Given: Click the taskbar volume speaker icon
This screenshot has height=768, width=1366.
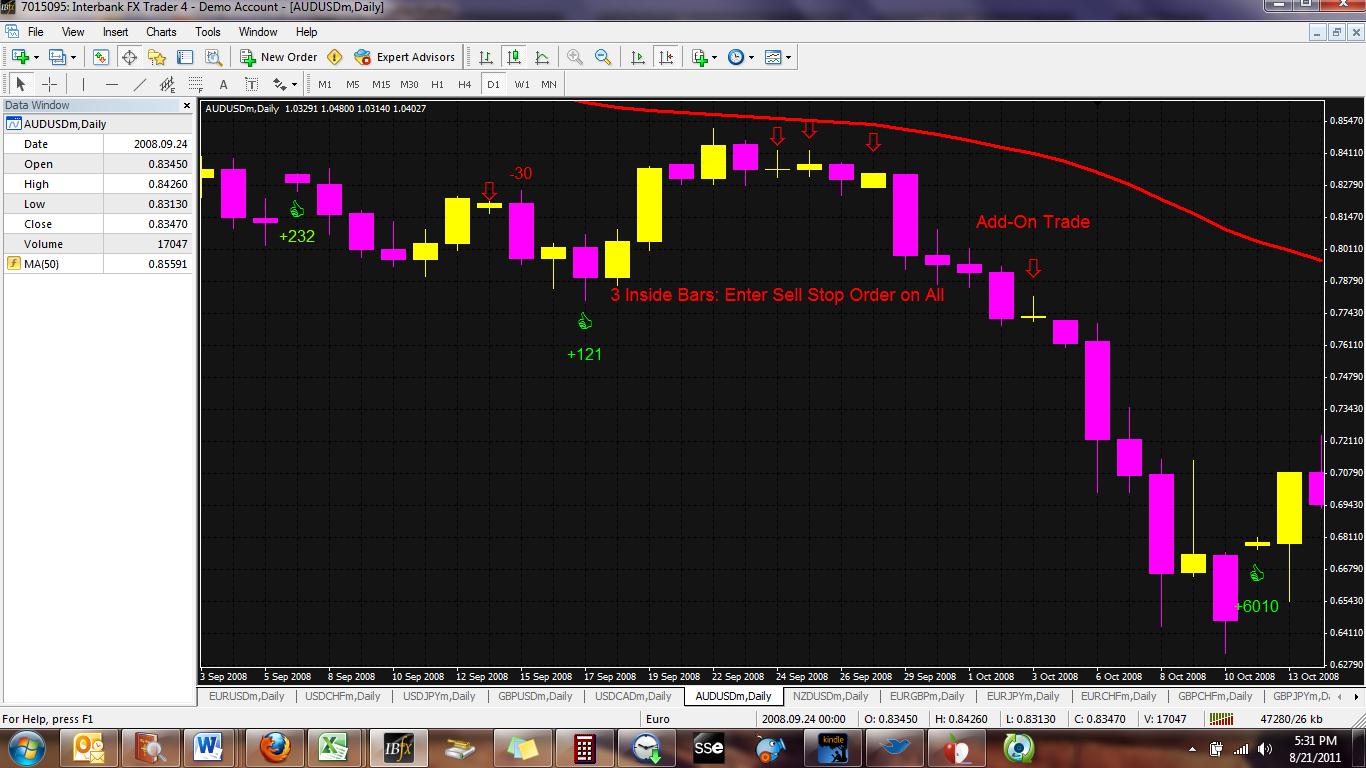Looking at the screenshot, I should coord(1265,748).
